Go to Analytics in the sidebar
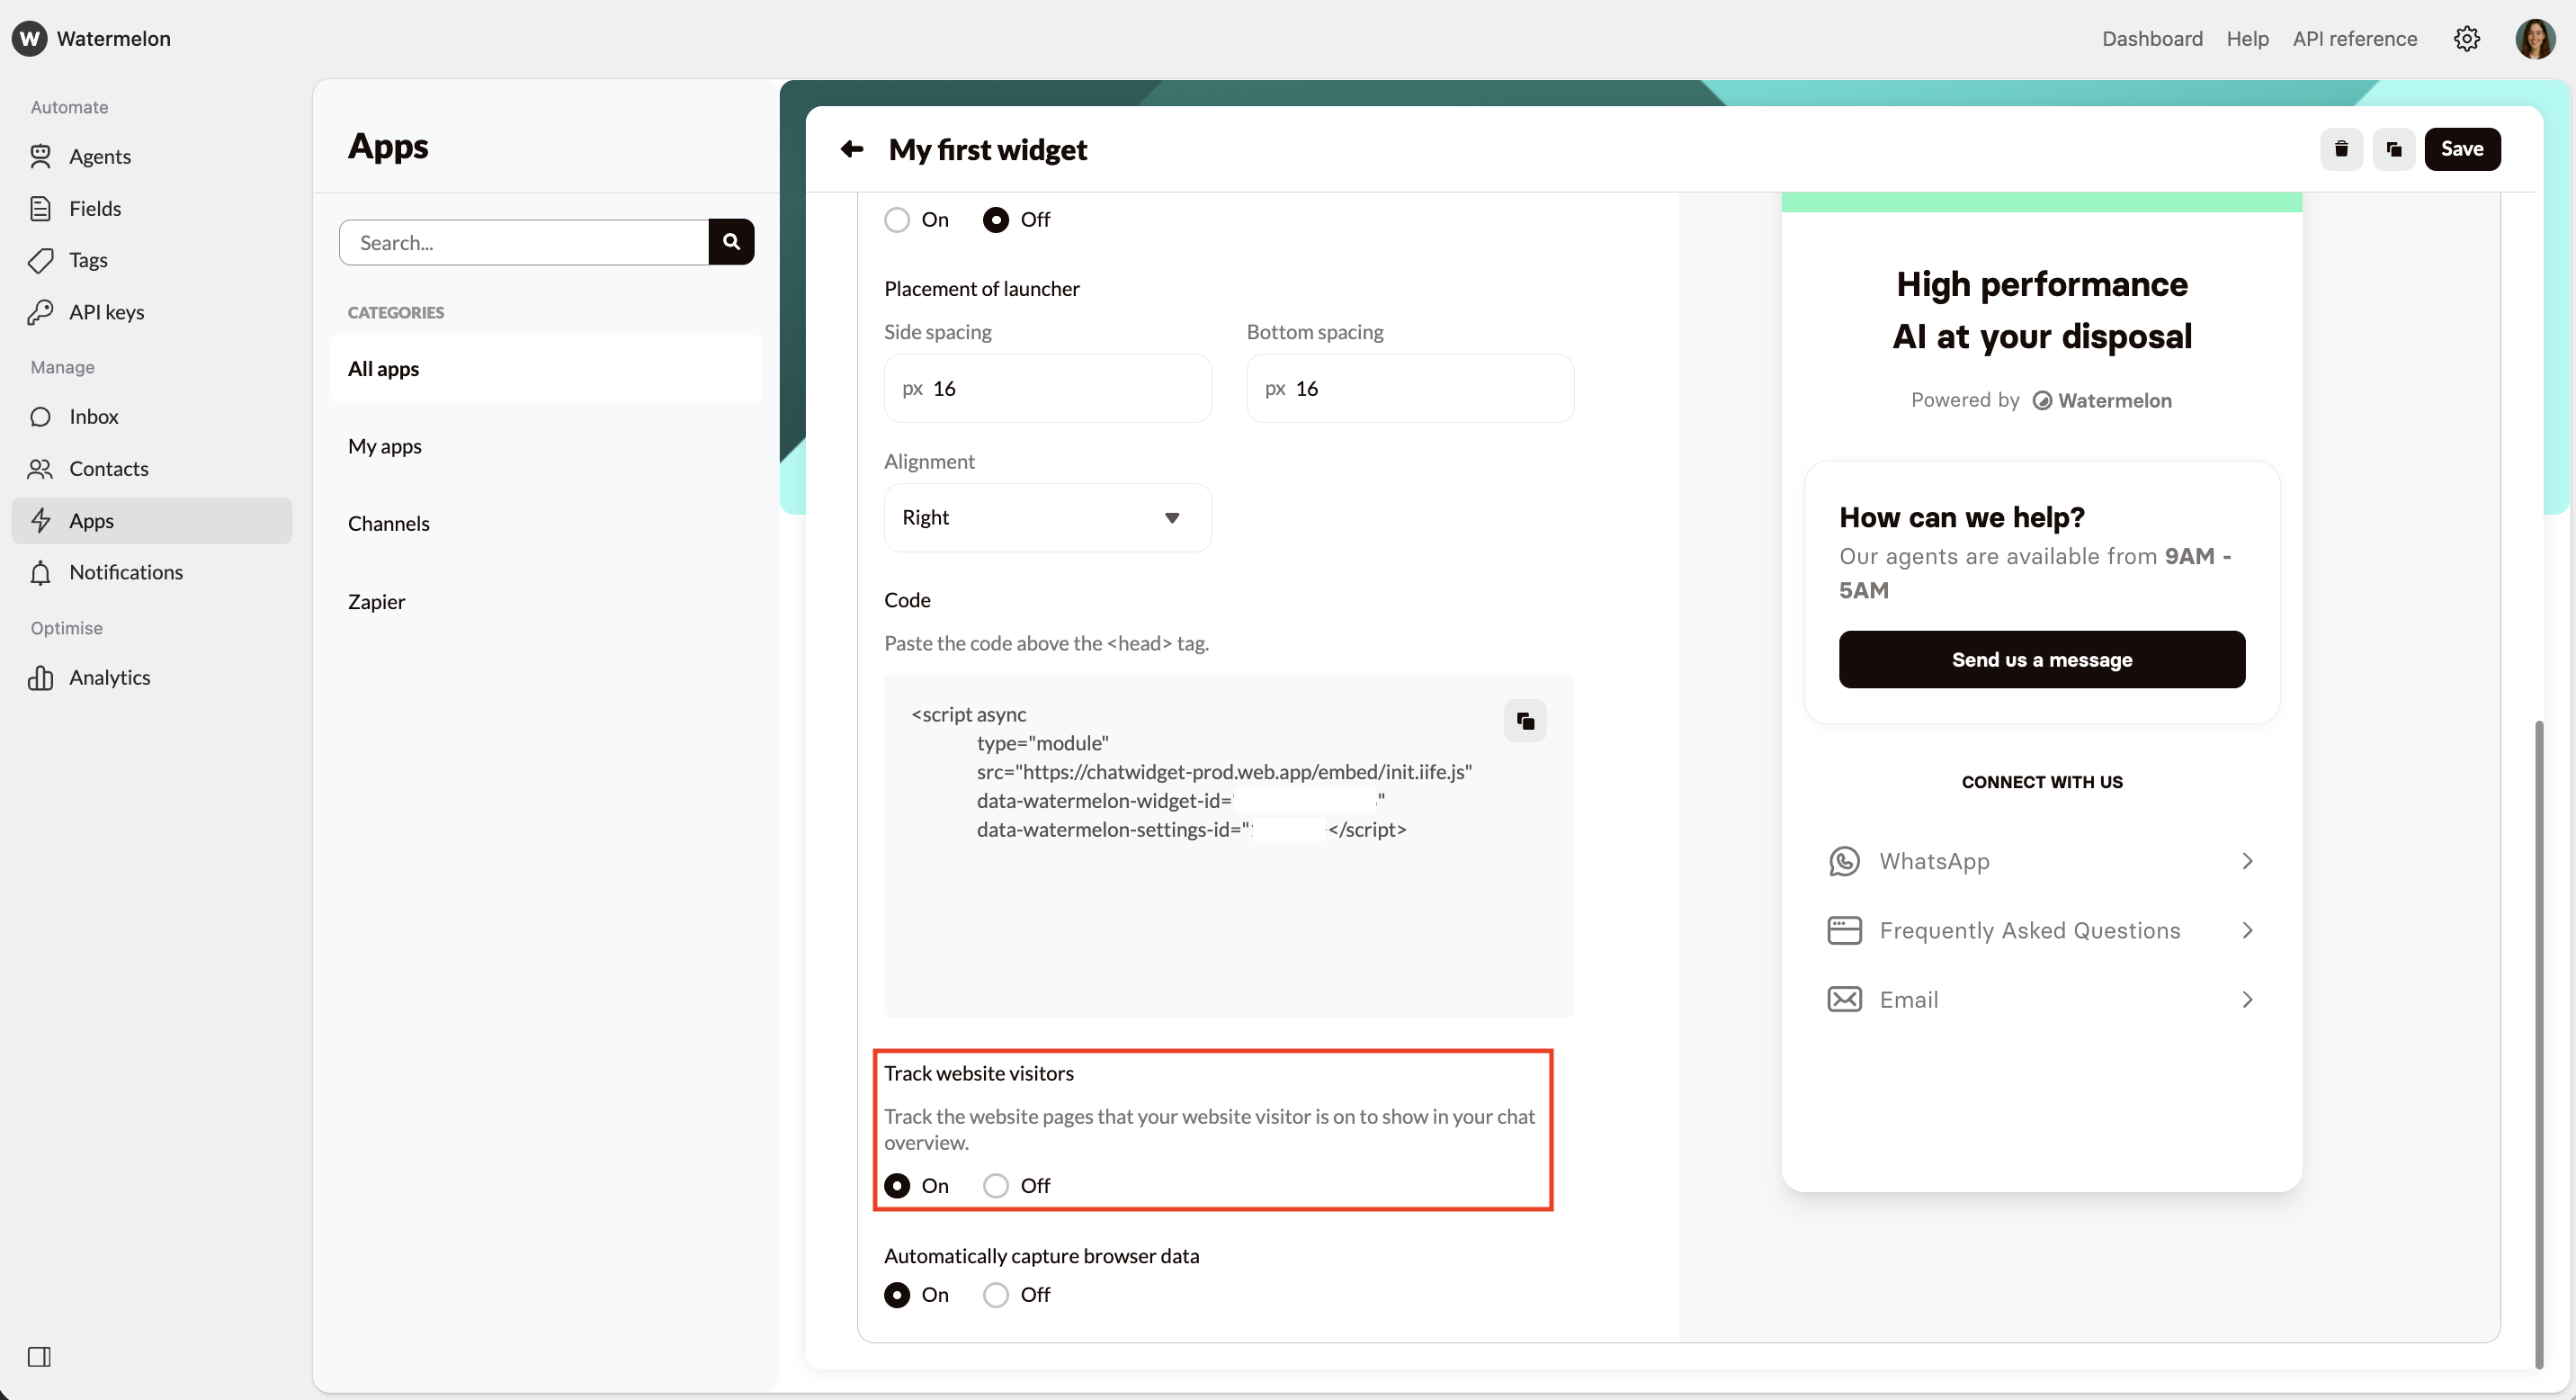Viewport: 2576px width, 1400px height. [x=109, y=677]
